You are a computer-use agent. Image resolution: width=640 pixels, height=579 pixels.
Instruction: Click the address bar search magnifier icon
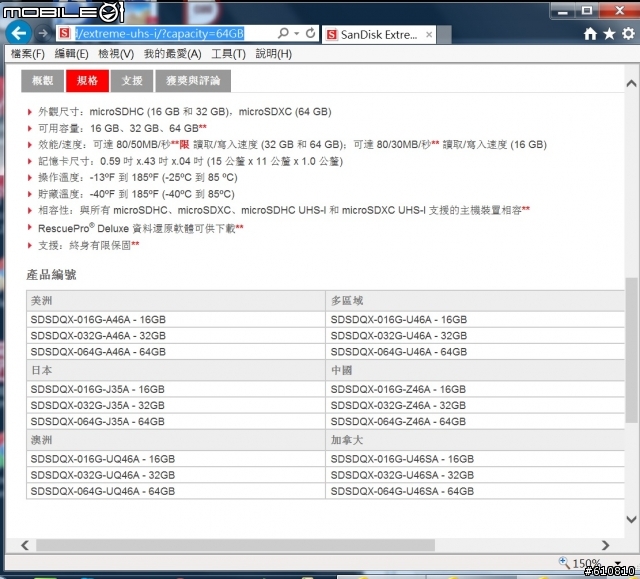coord(283,33)
